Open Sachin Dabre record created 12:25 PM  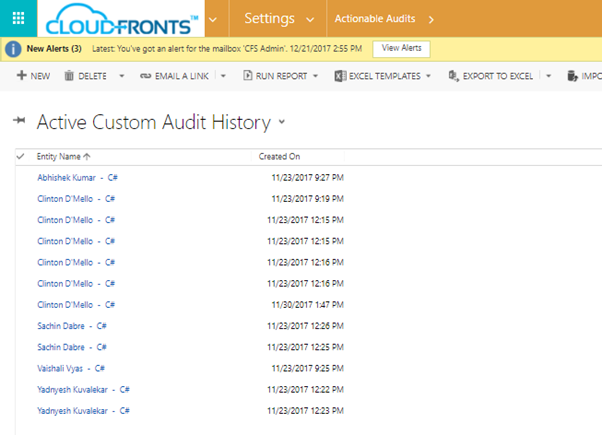(x=72, y=347)
